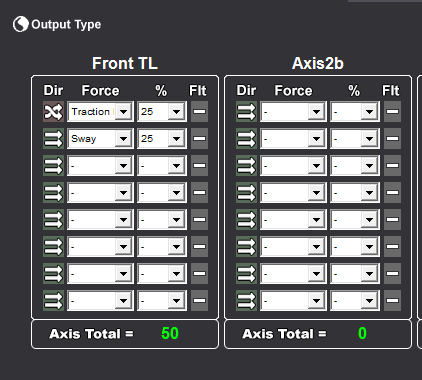Open percent dropdown in Front TL third row

pyautogui.click(x=162, y=166)
